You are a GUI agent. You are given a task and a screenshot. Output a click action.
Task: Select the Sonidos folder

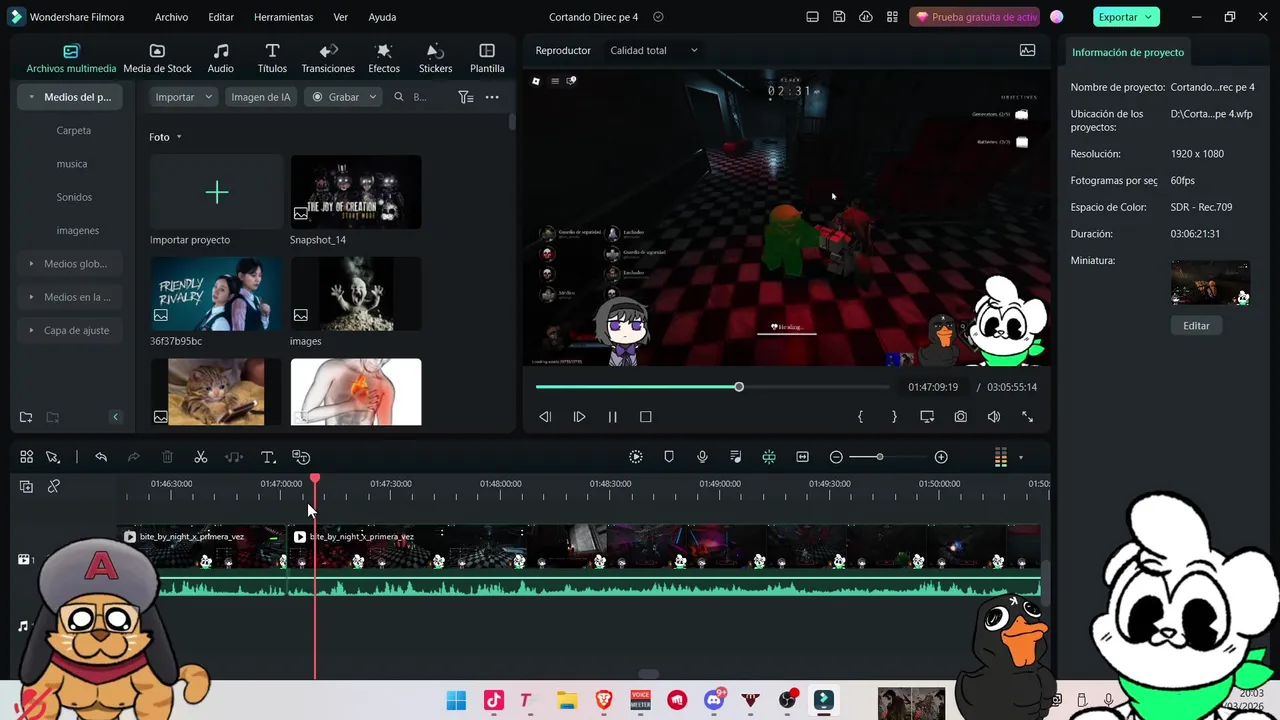tap(74, 197)
